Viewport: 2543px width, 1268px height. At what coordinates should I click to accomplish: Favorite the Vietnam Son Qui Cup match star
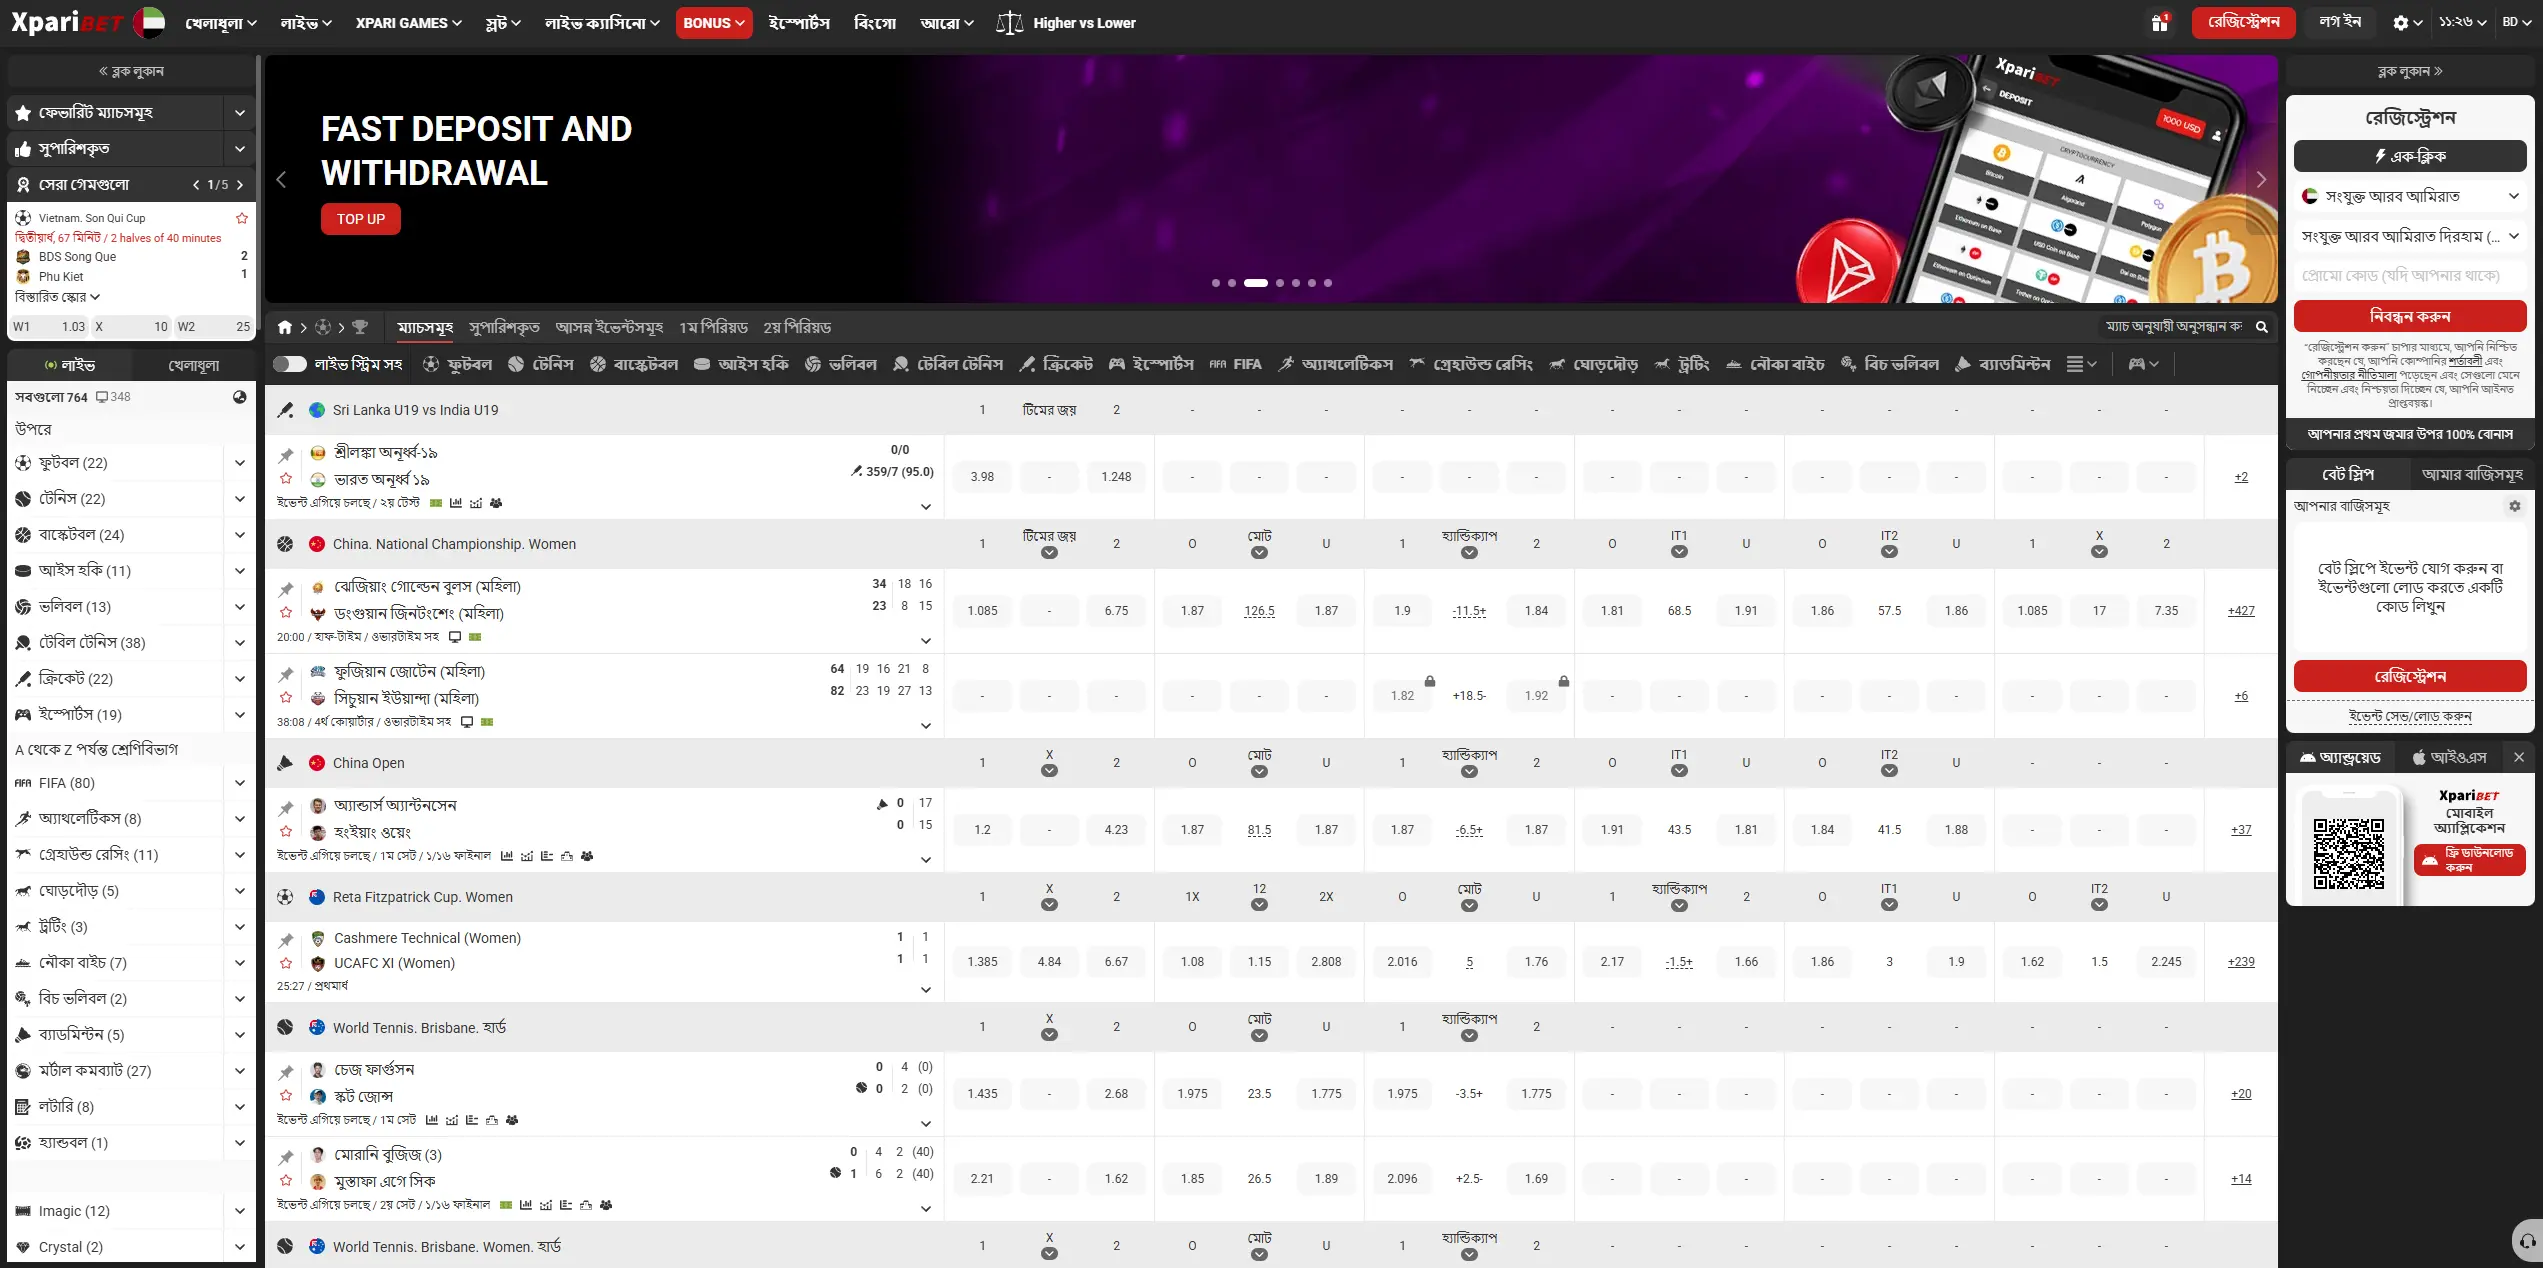(241, 218)
